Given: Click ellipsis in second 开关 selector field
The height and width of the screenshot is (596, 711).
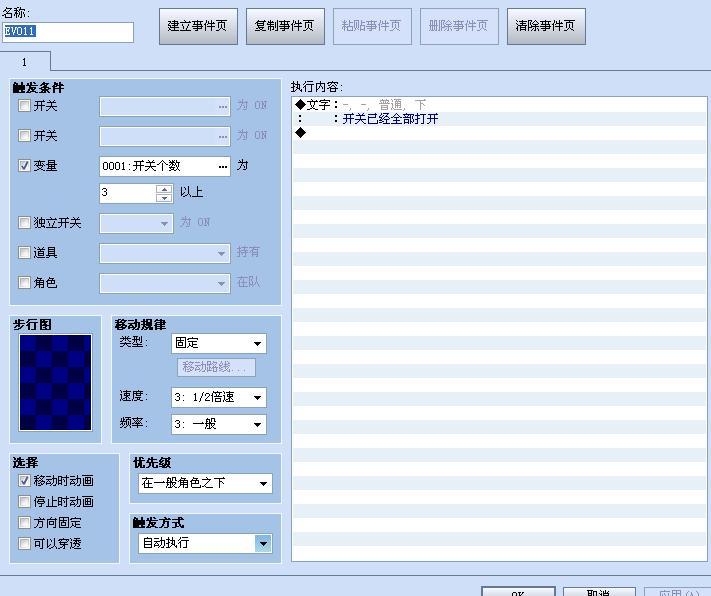Looking at the screenshot, I should [223, 137].
